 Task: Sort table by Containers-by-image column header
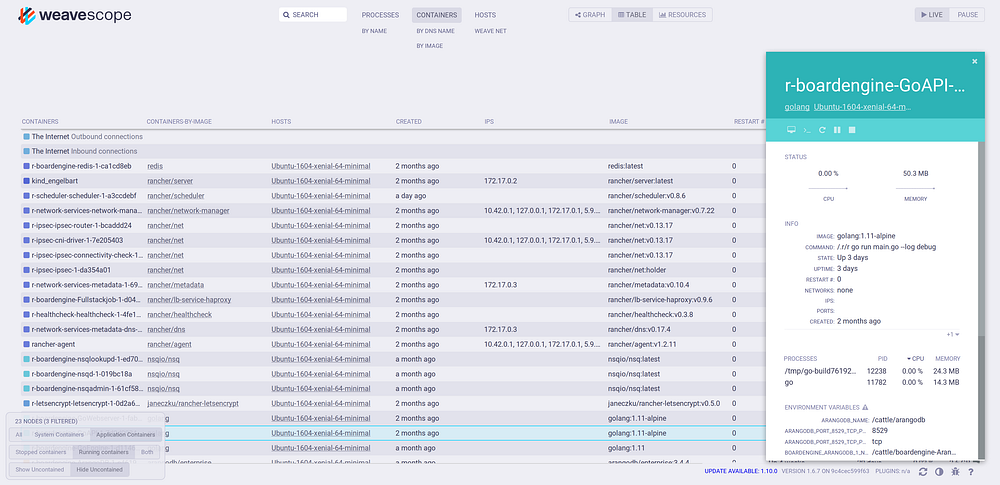179,121
